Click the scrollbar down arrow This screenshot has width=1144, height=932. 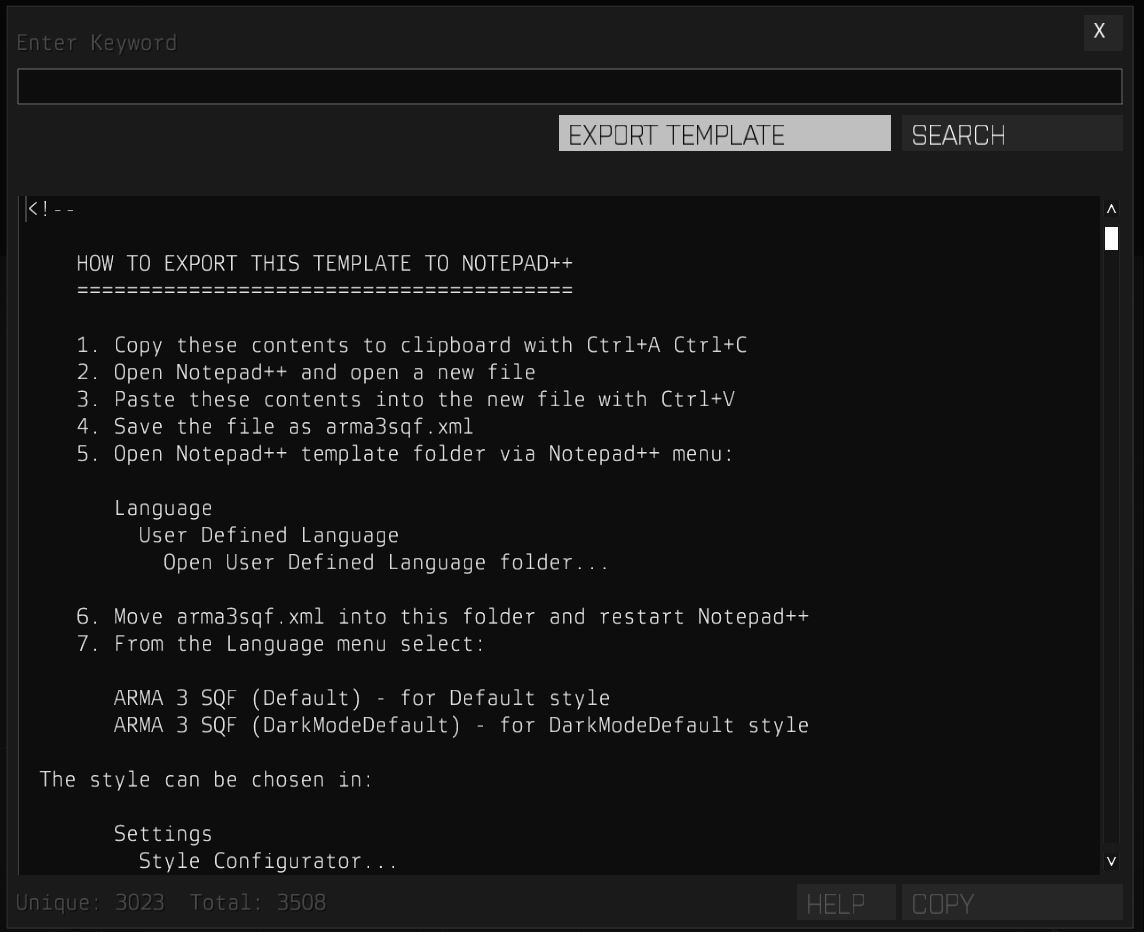point(1111,861)
